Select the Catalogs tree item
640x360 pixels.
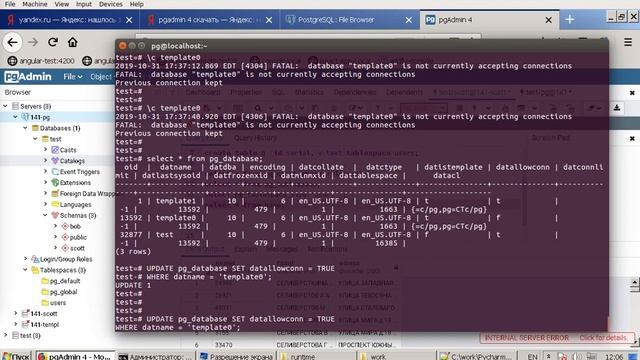(x=72, y=161)
